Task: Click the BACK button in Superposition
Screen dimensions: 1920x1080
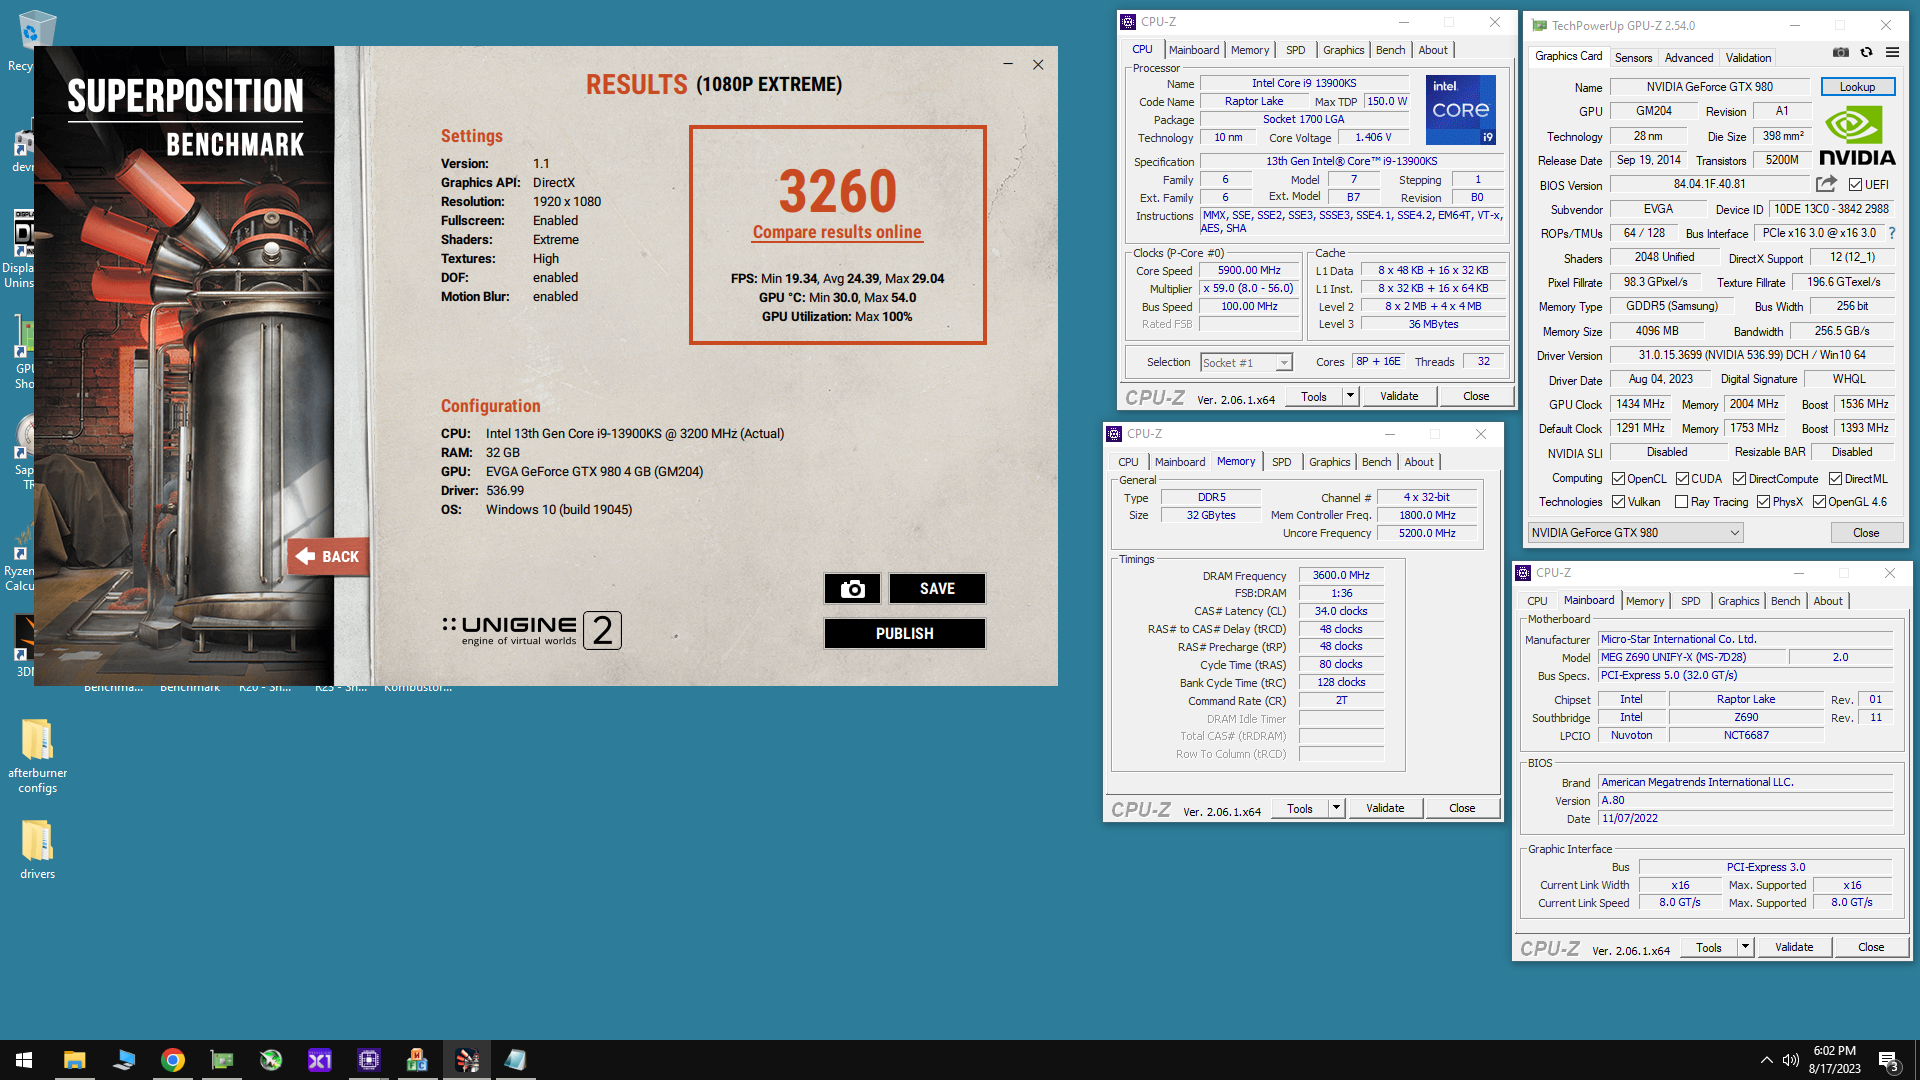Action: [329, 557]
